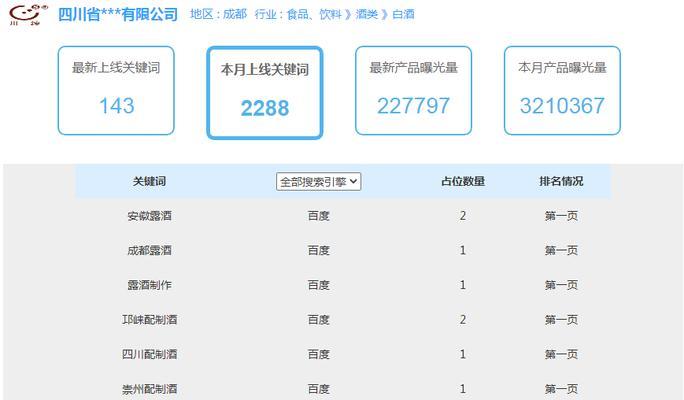Open the 四川省***有限公司 company title
Viewport: 684px width, 400px height.
point(118,14)
